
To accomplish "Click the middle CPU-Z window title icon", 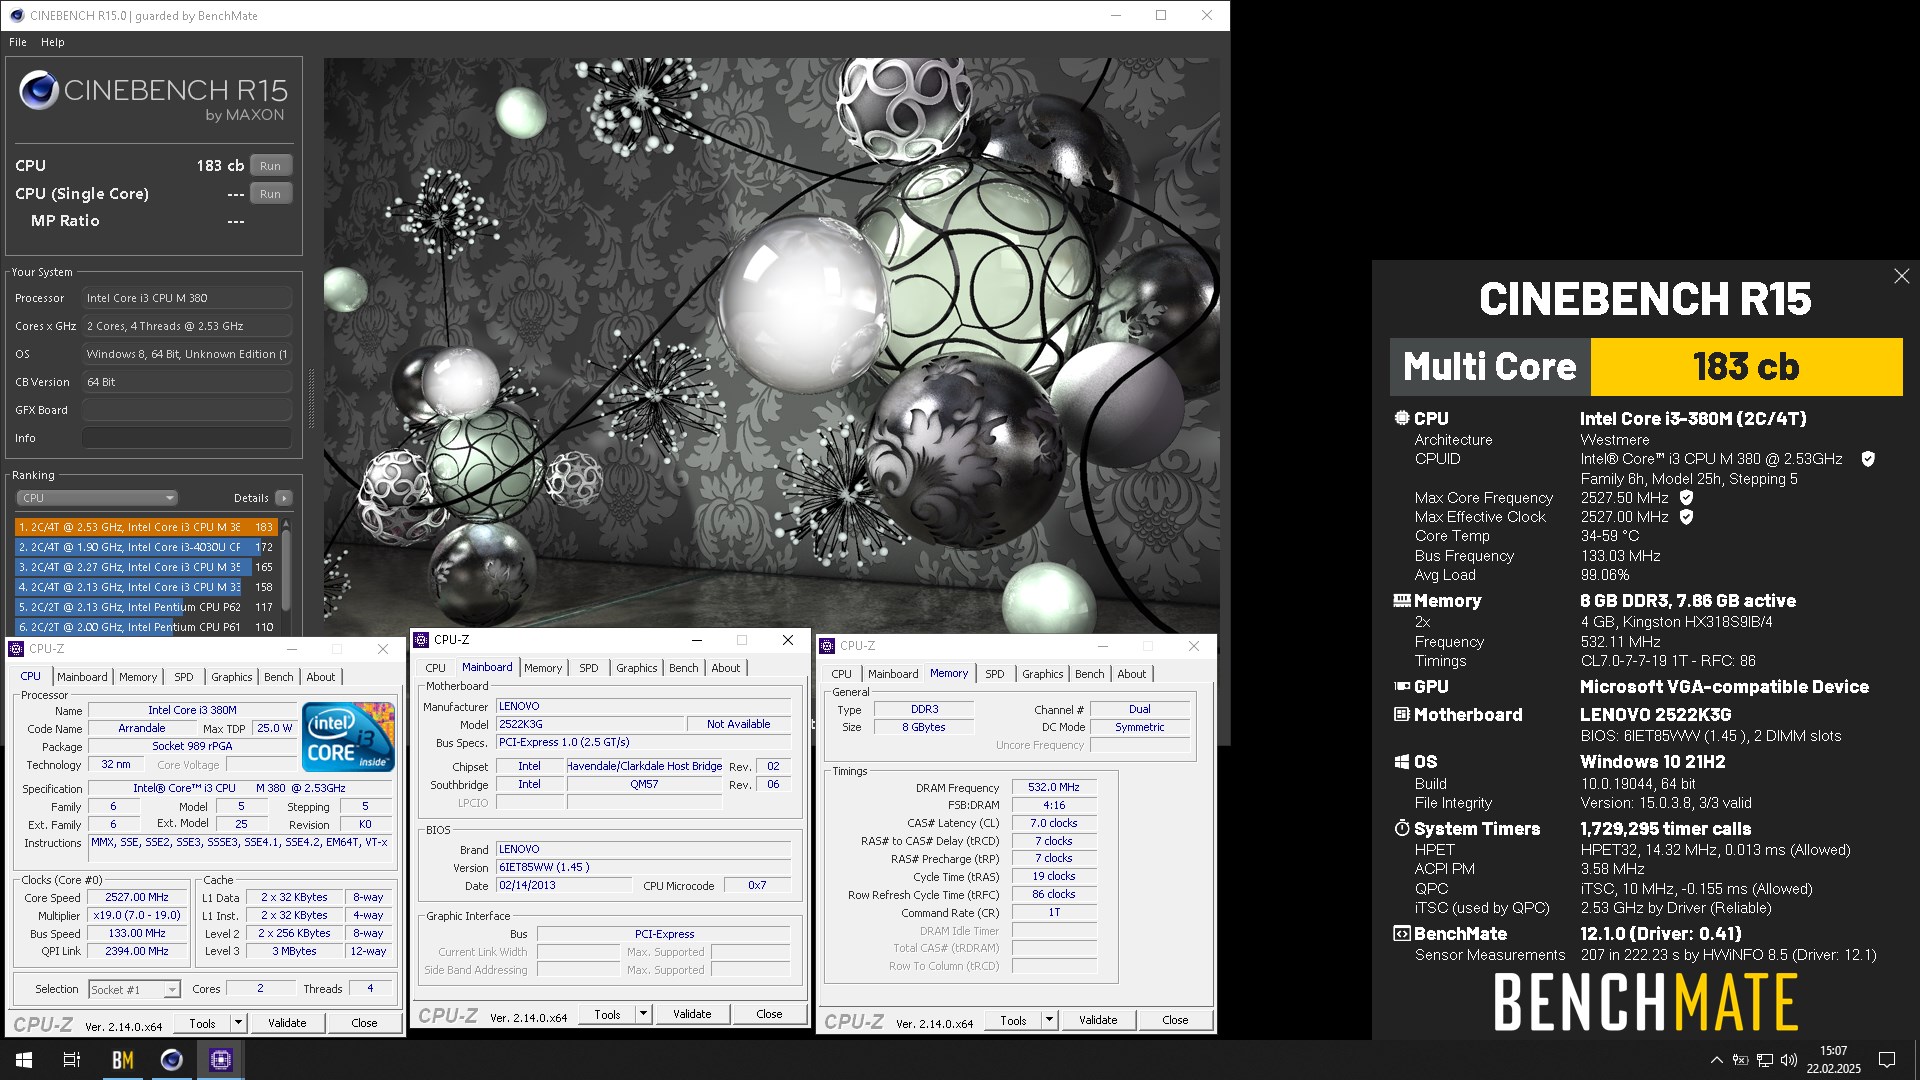I will point(421,640).
